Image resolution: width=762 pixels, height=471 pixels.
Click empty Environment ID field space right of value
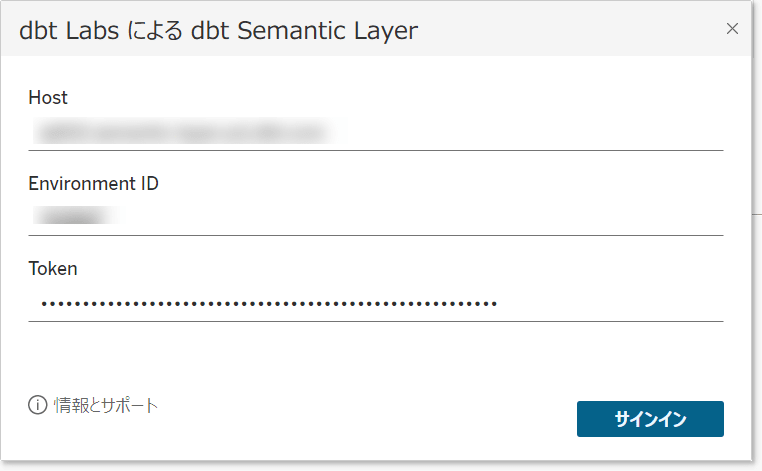click(x=420, y=216)
